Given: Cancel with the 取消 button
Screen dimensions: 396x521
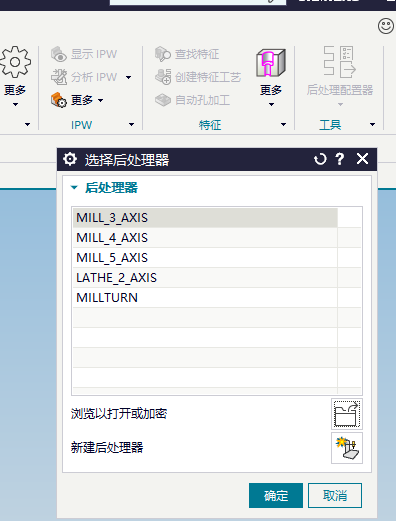Looking at the screenshot, I should [335, 495].
